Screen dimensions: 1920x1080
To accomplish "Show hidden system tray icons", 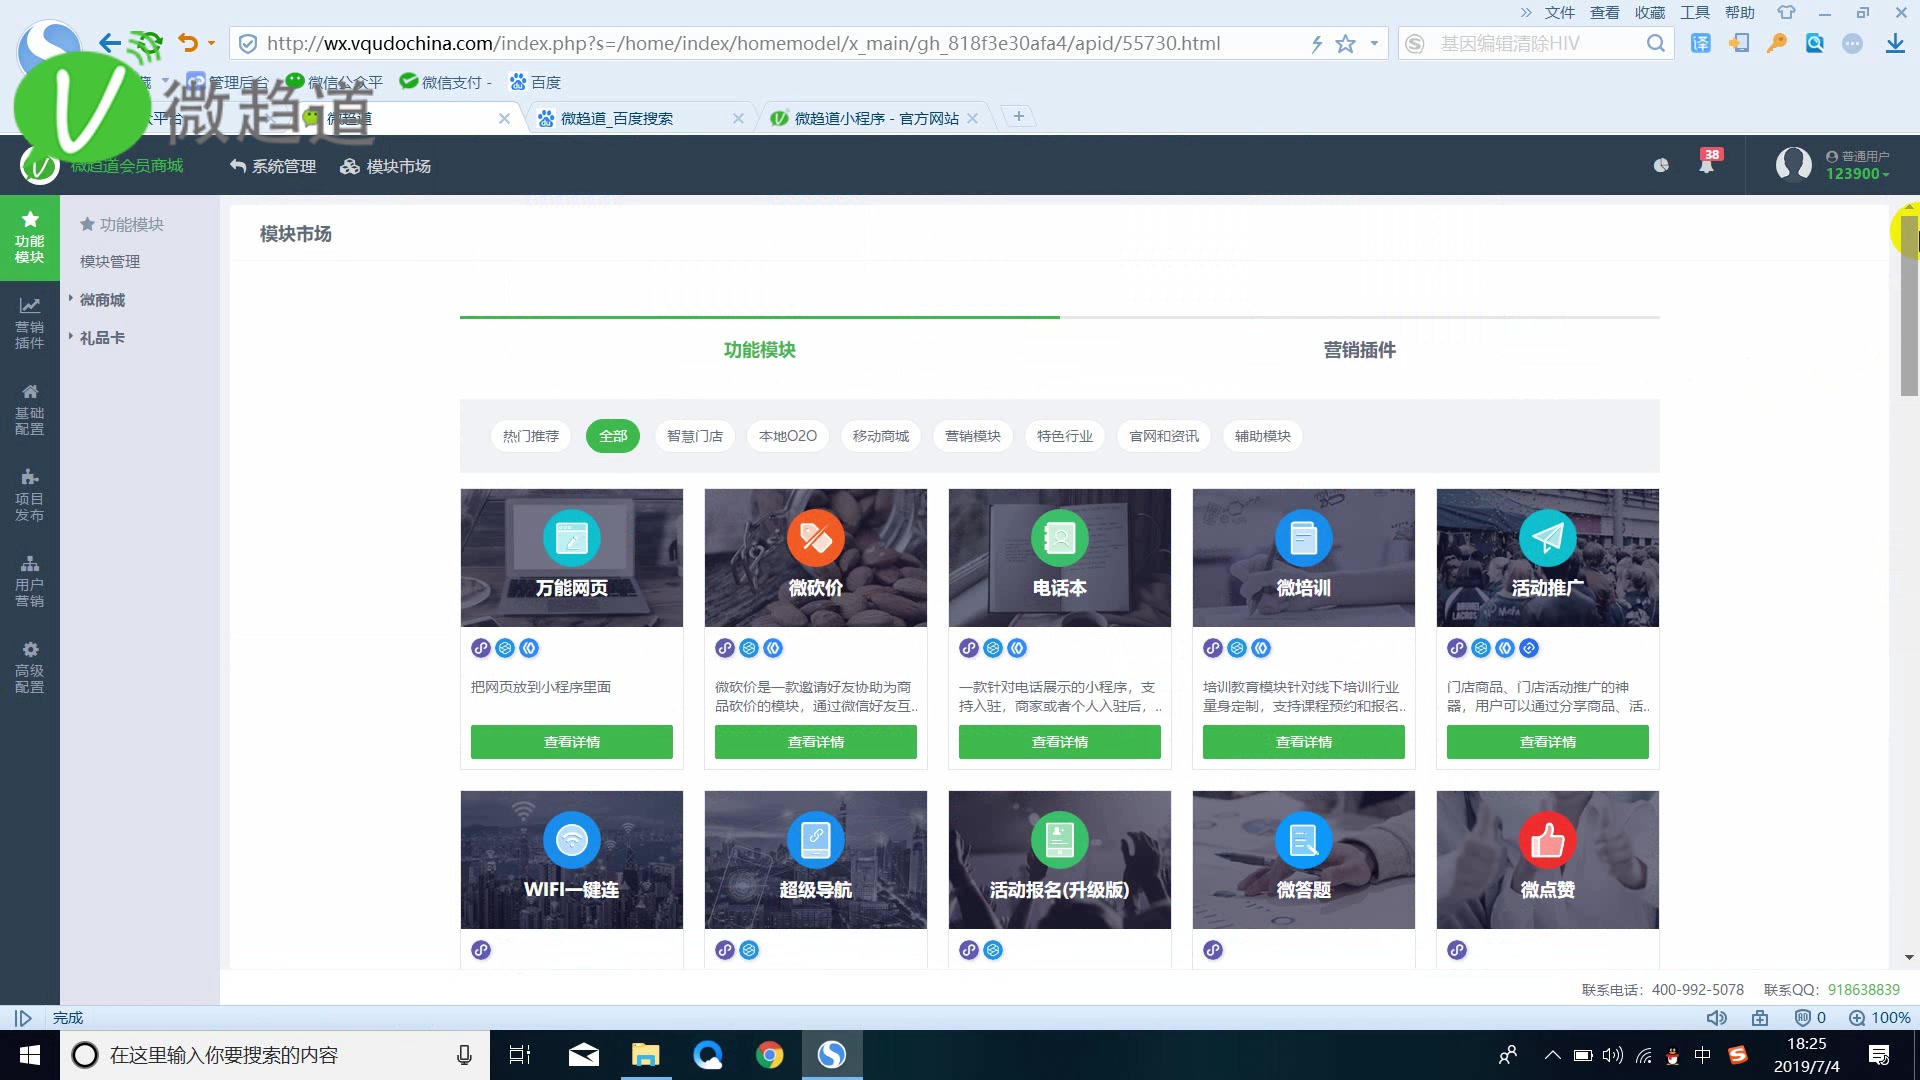I will pyautogui.click(x=1552, y=1055).
